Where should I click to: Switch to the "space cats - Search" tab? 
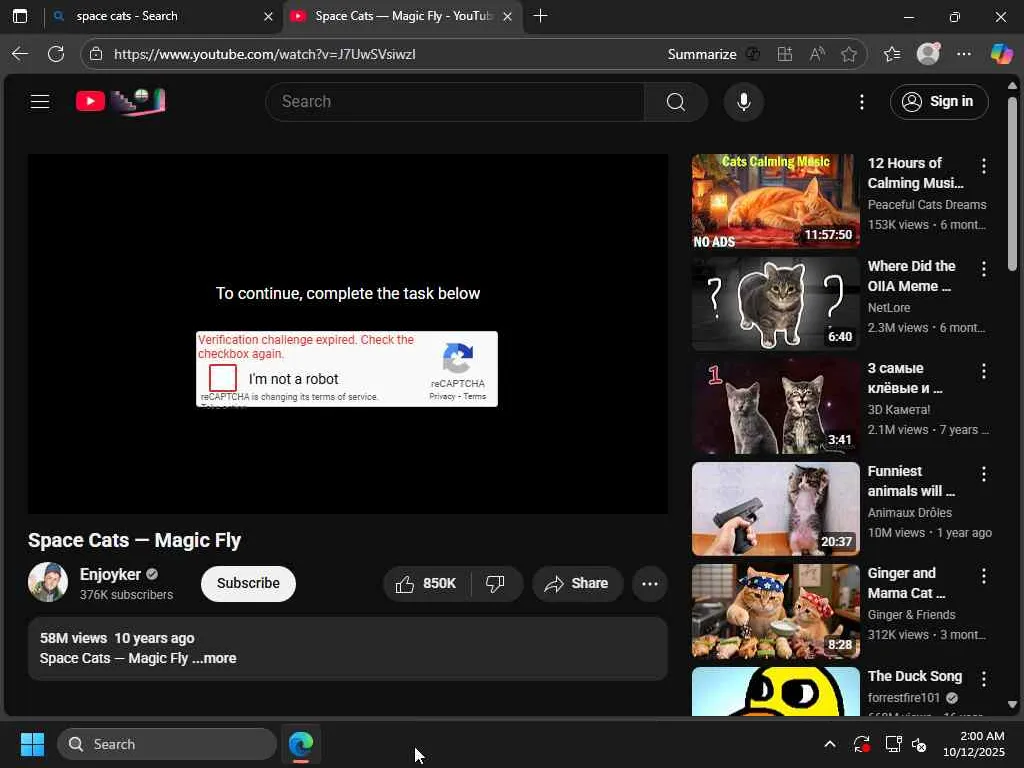point(161,16)
